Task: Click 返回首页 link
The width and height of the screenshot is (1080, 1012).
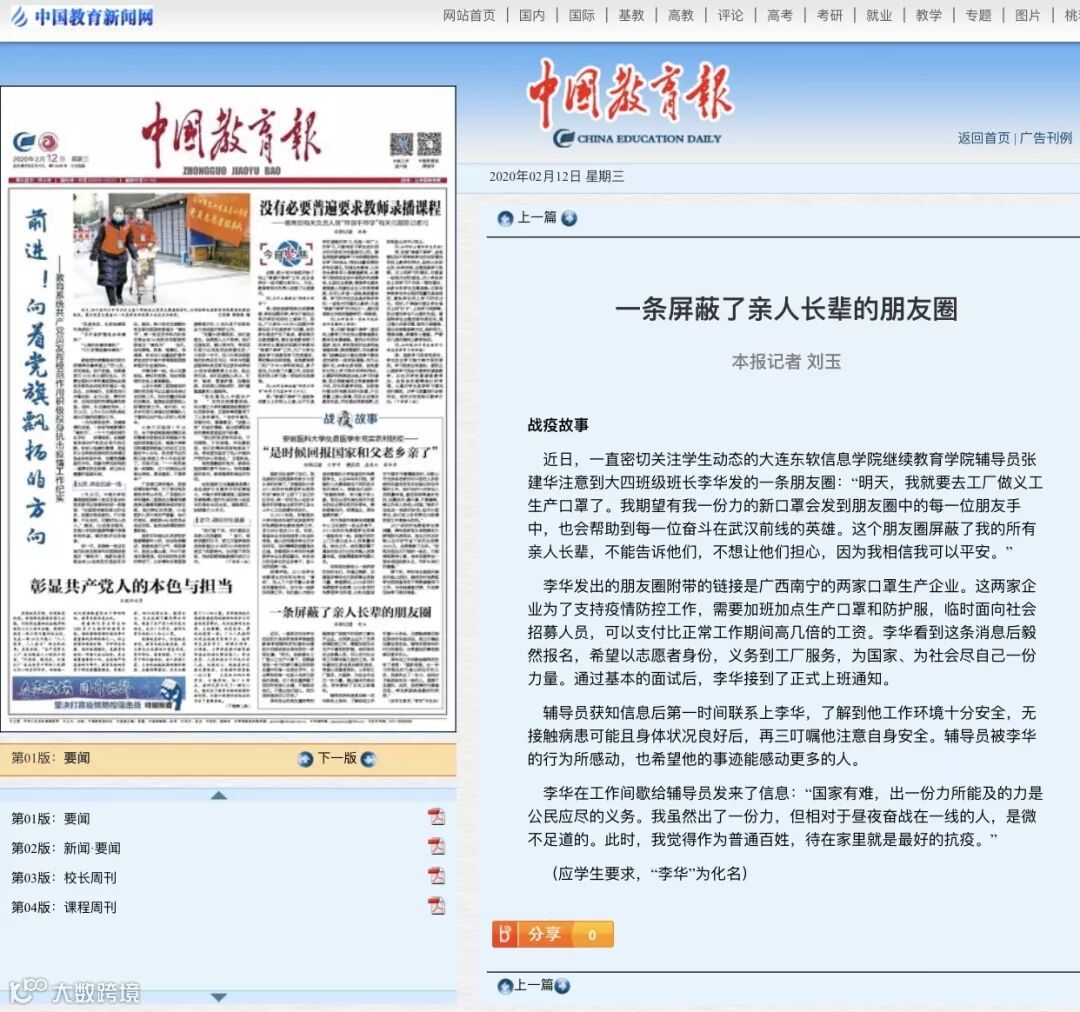Action: [984, 138]
